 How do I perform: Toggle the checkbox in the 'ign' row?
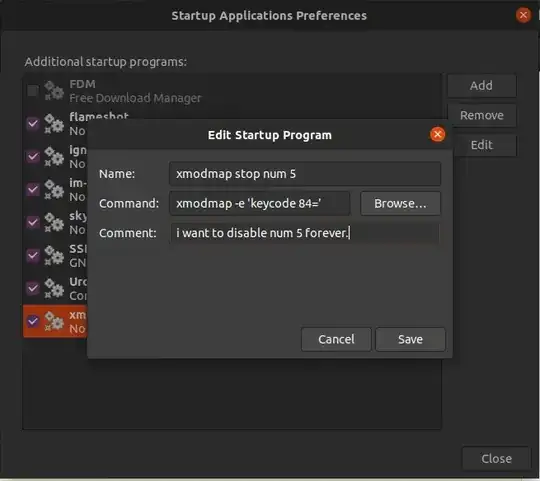[33, 156]
